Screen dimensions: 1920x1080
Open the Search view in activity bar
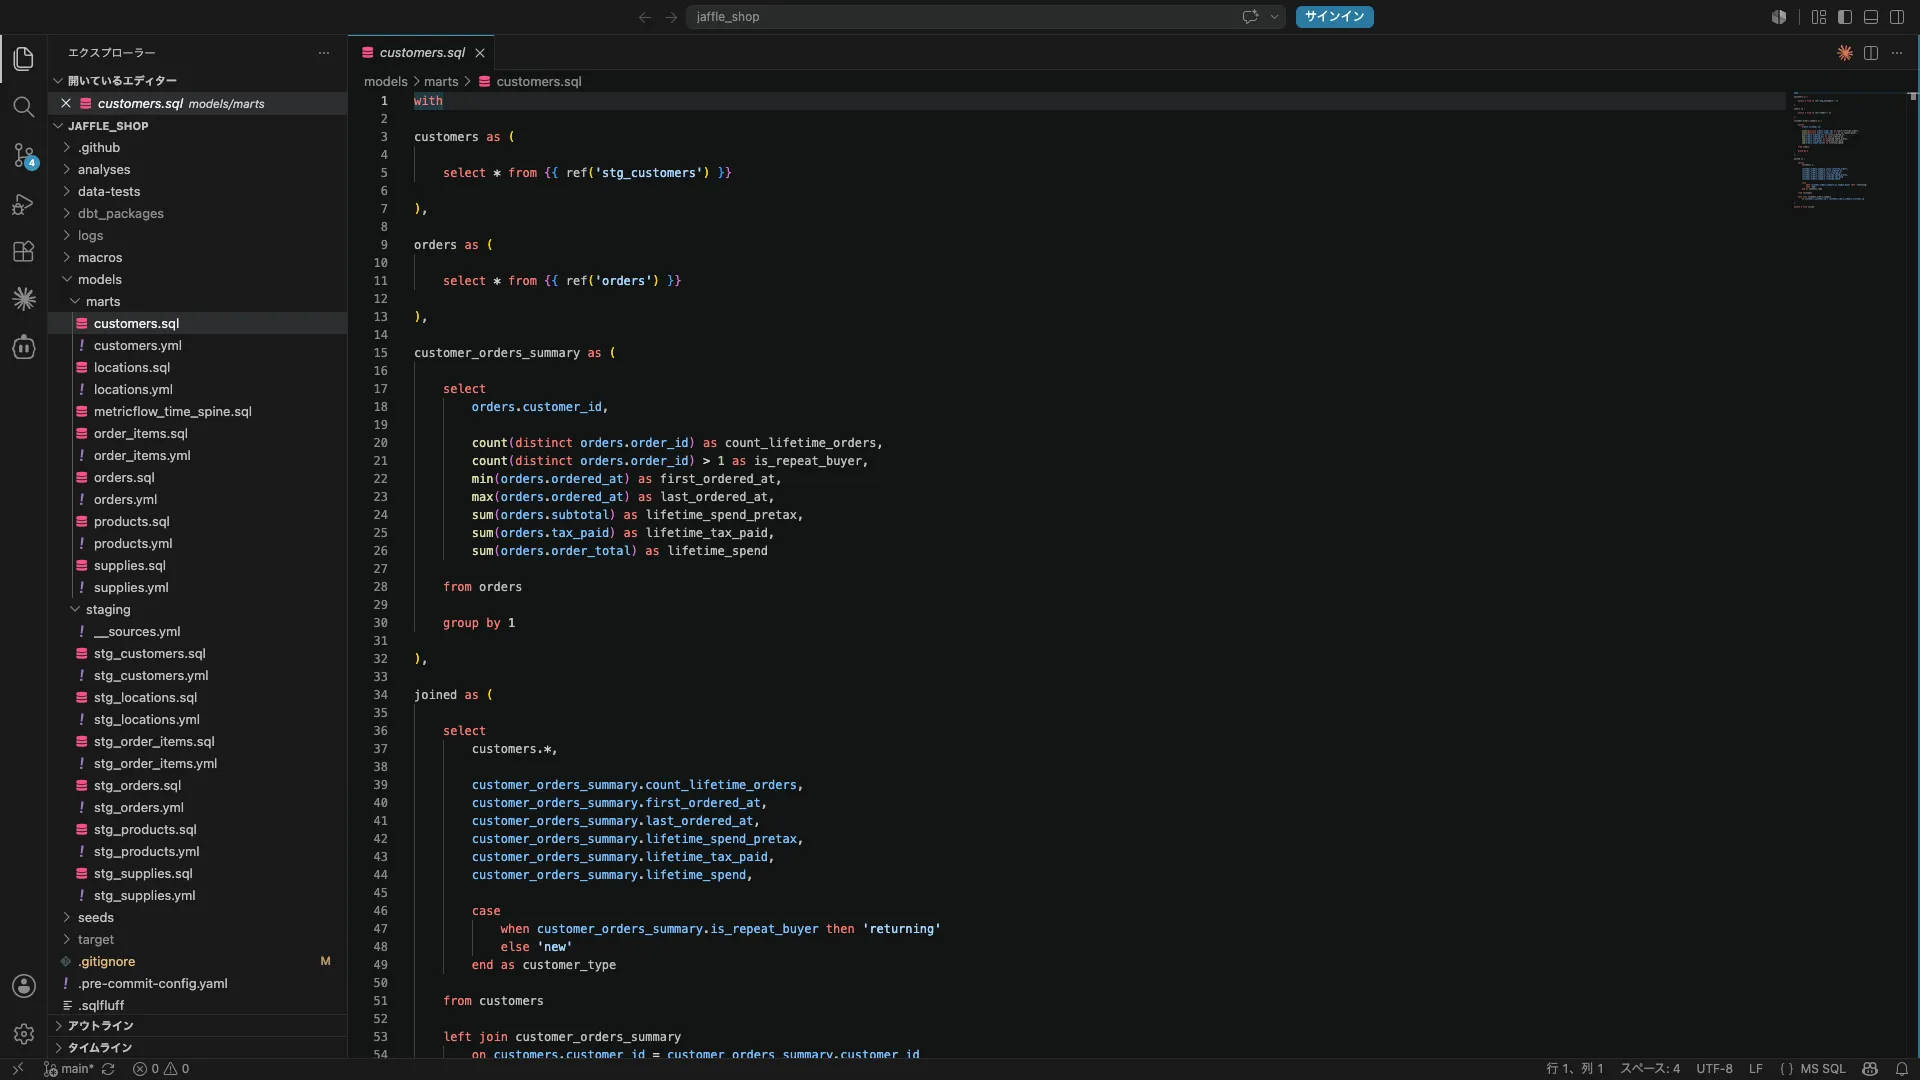point(24,107)
